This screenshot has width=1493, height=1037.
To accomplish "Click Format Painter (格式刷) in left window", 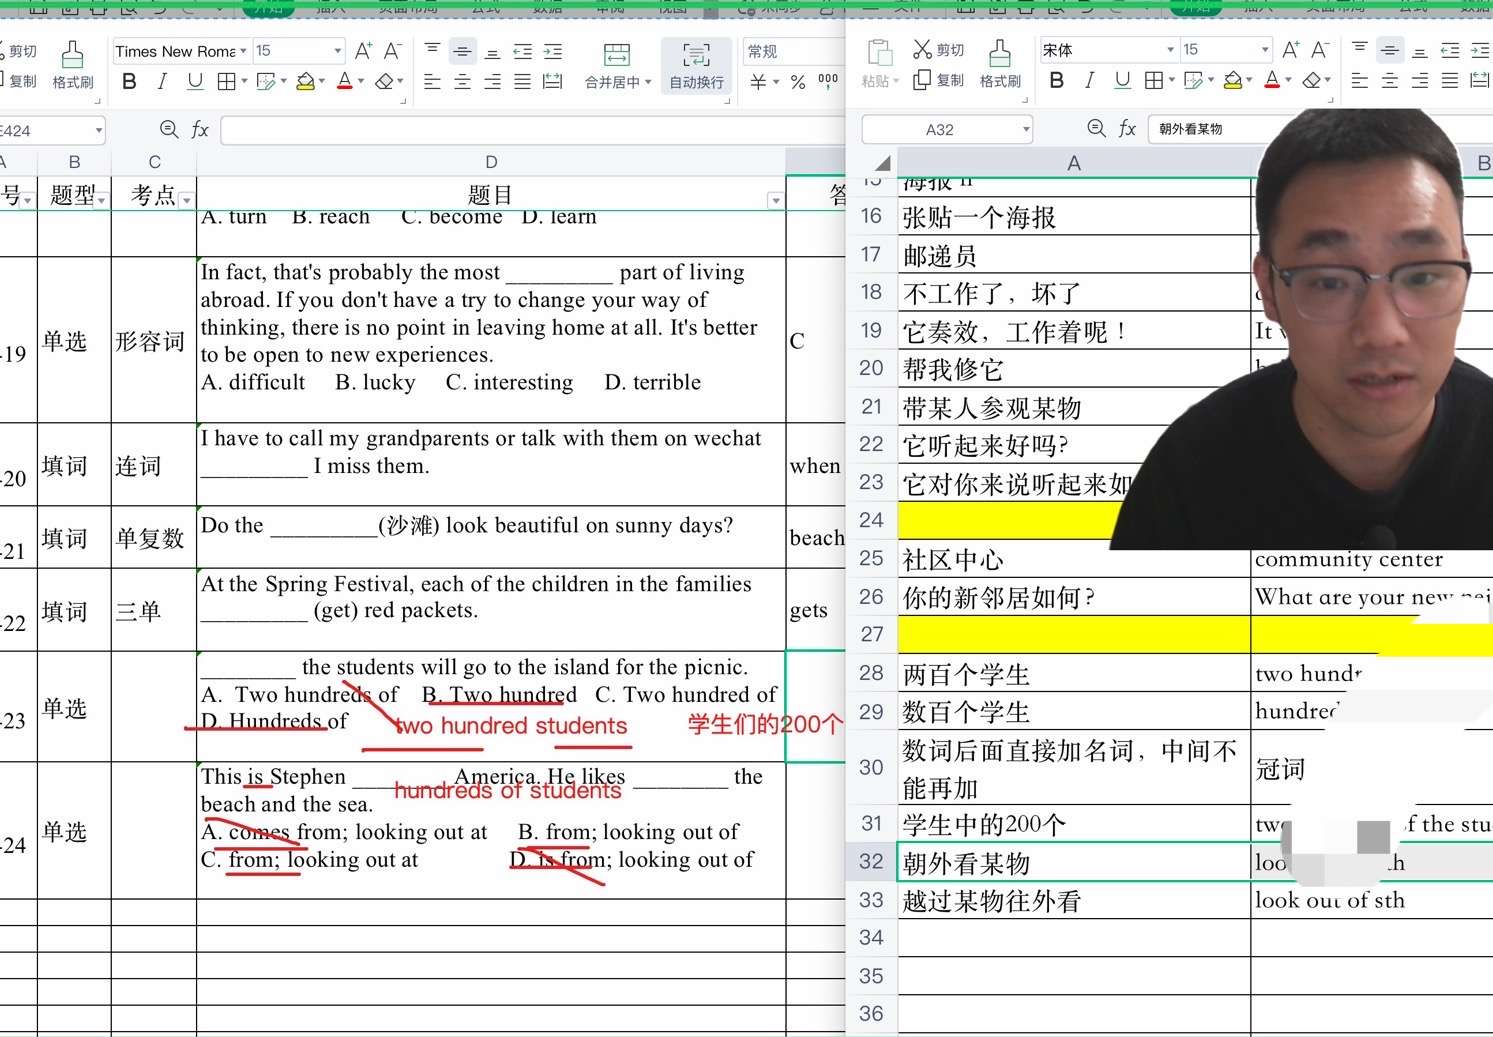I will [x=72, y=65].
